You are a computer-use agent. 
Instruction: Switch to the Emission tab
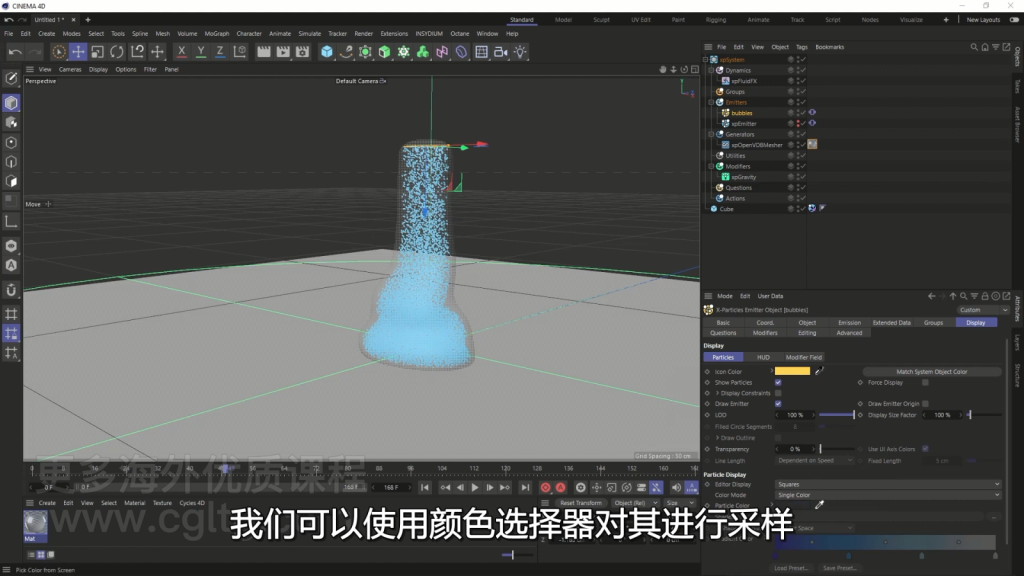tap(849, 323)
